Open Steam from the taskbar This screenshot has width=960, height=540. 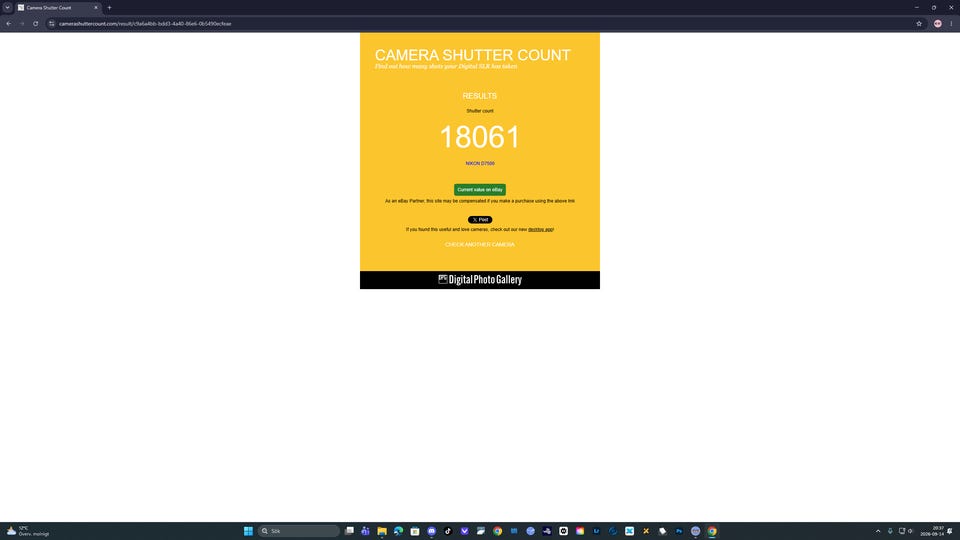547,531
